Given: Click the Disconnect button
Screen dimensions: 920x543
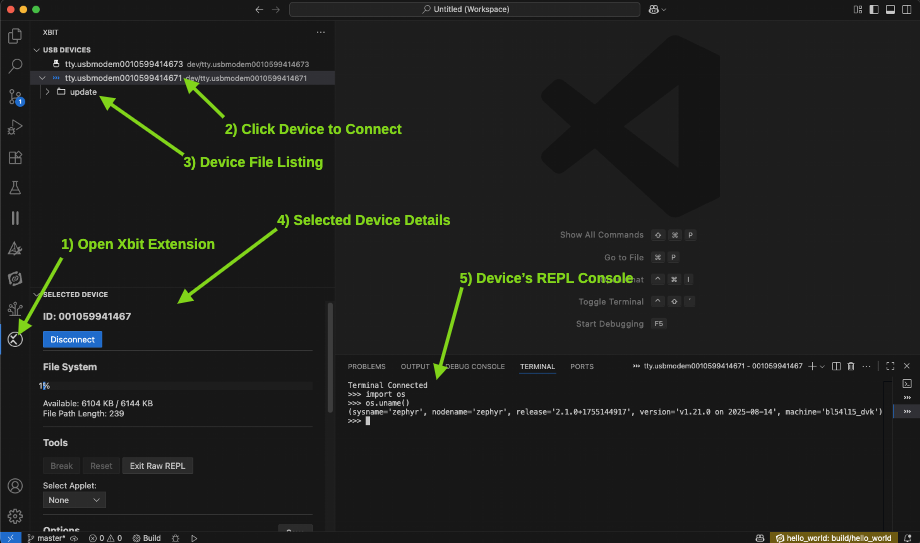Looking at the screenshot, I should point(72,339).
